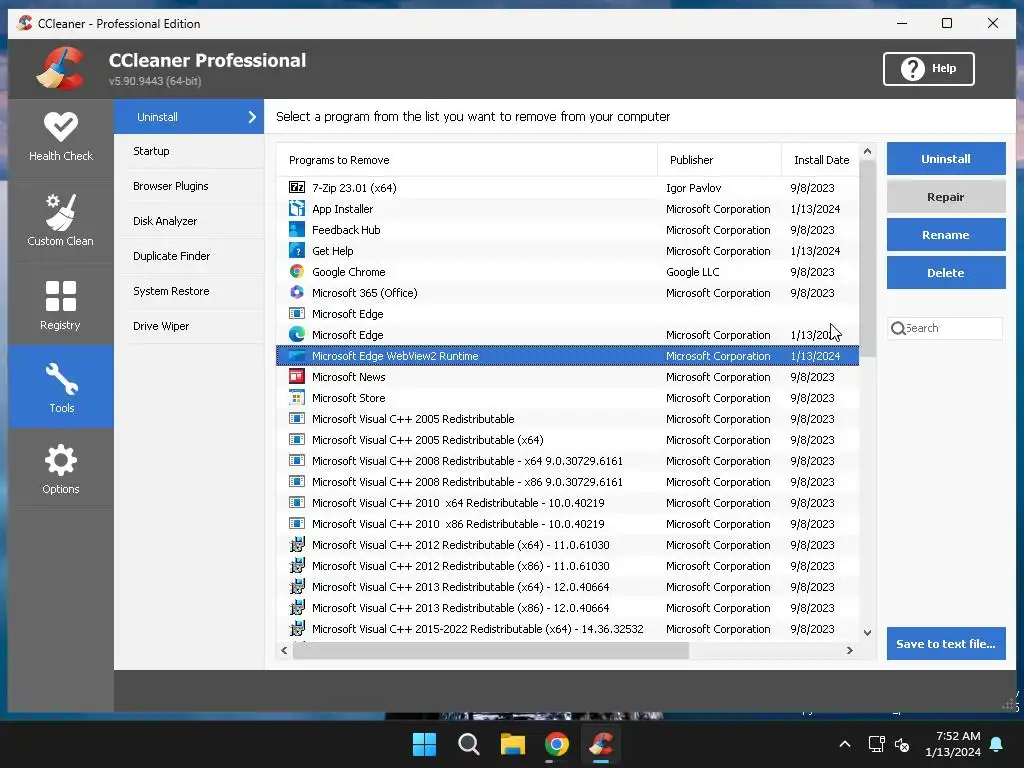Open File Explorer from taskbar

[x=513, y=744]
